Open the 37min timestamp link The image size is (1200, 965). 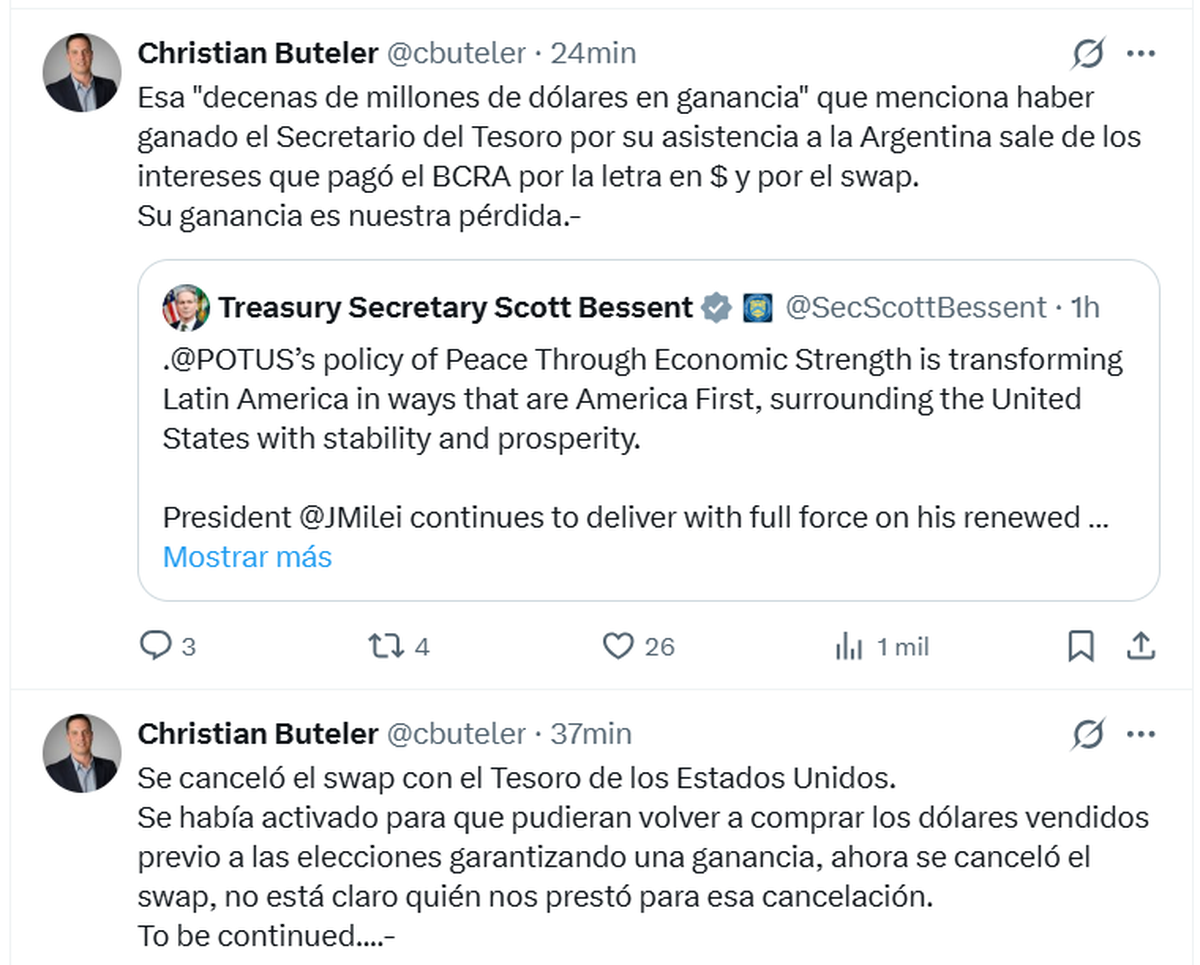click(x=591, y=735)
